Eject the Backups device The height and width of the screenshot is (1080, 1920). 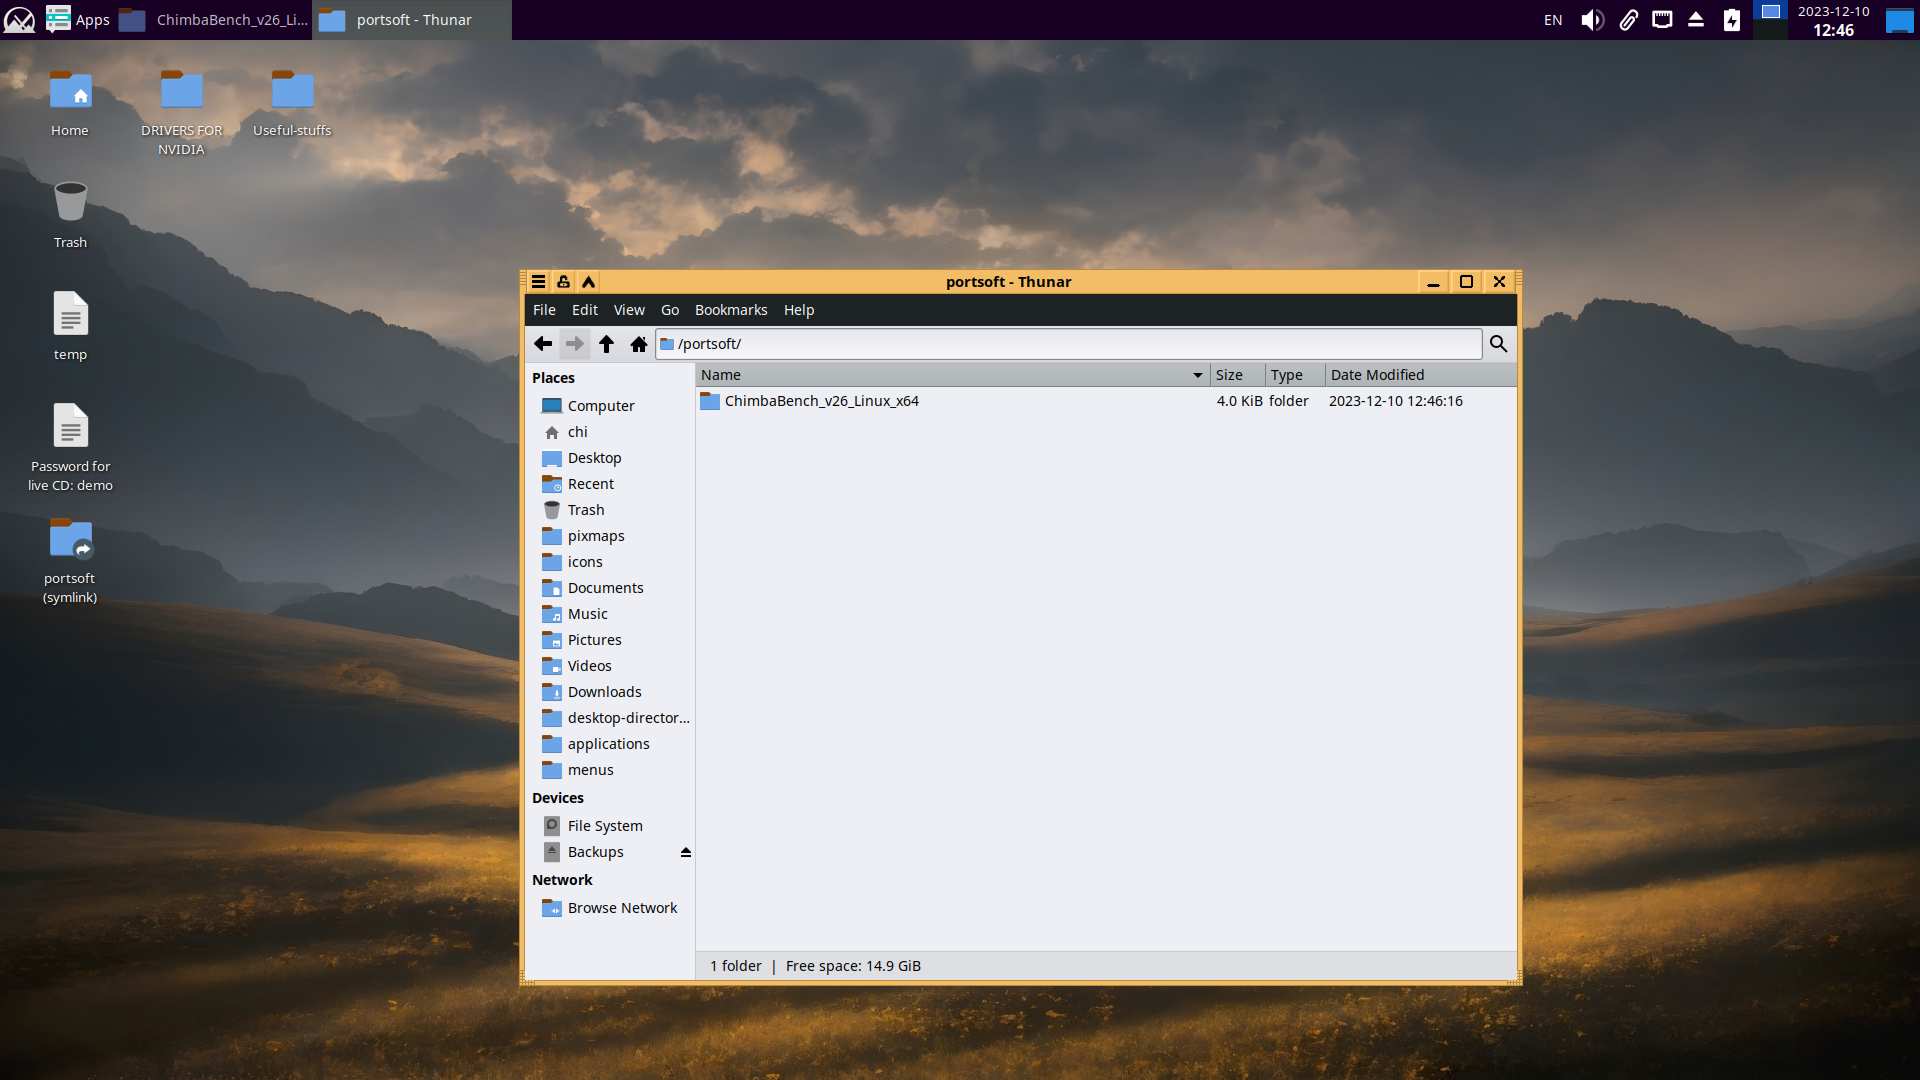click(686, 852)
